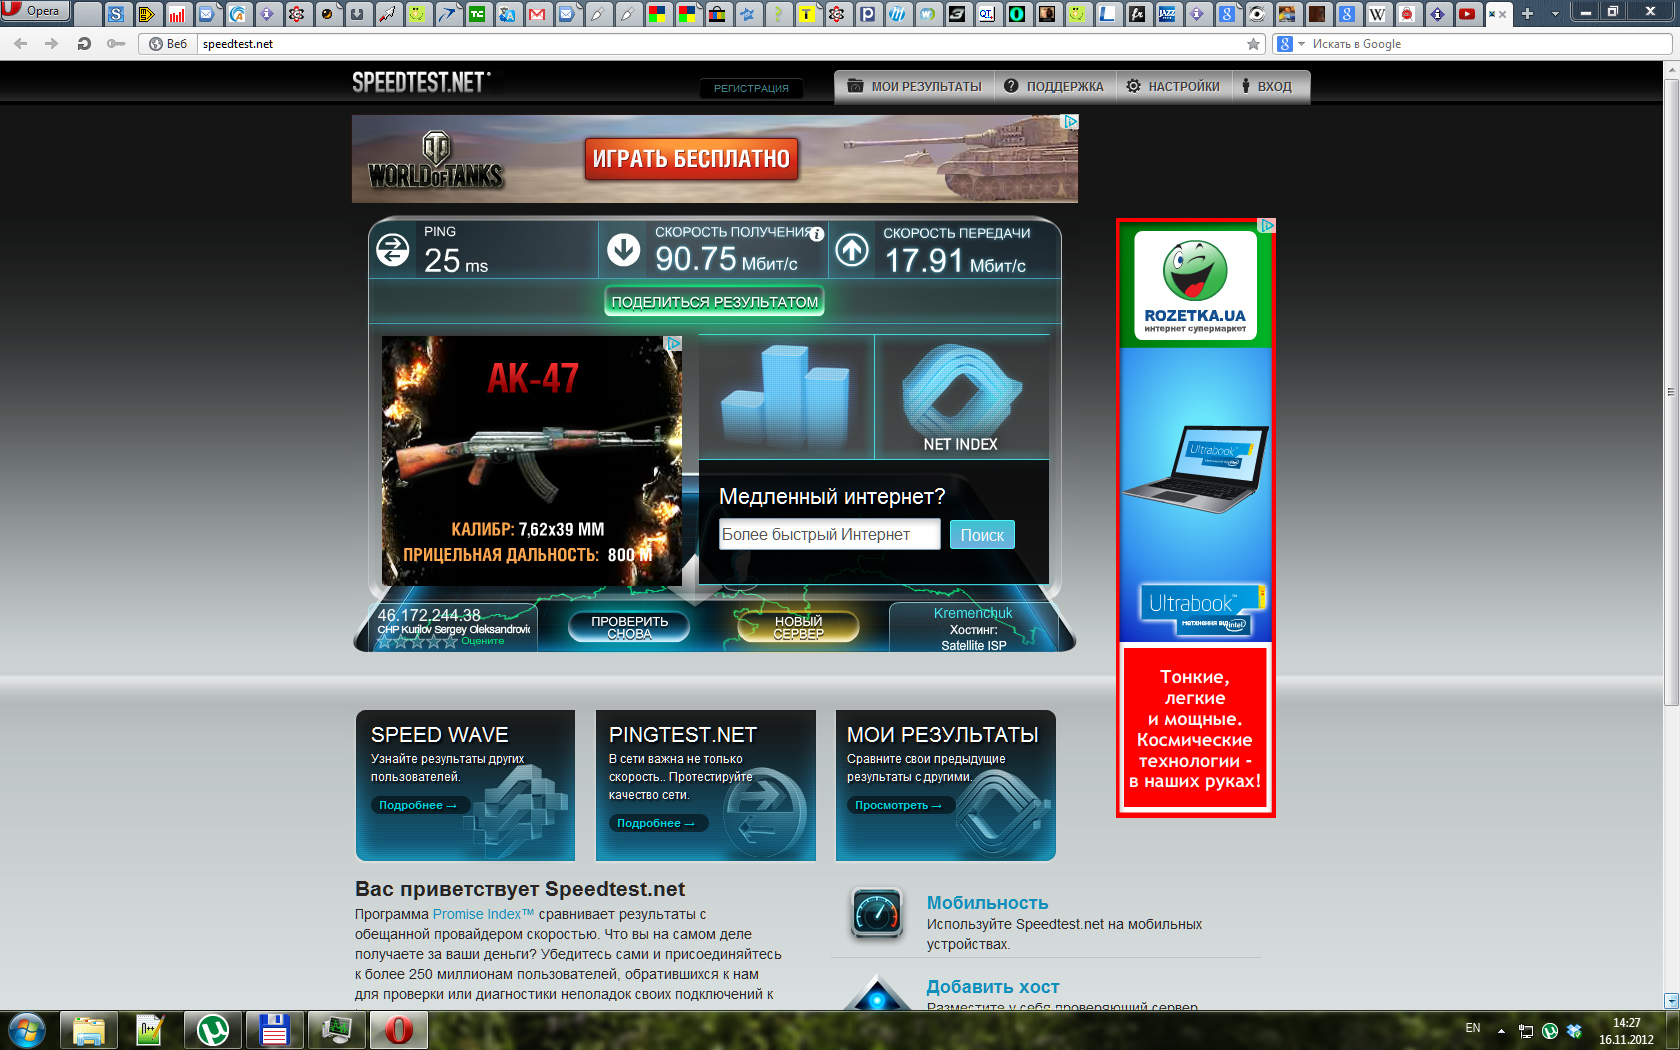Open the taskbar clock showing 14:27
This screenshot has height=1050, width=1680.
coord(1627,1031)
